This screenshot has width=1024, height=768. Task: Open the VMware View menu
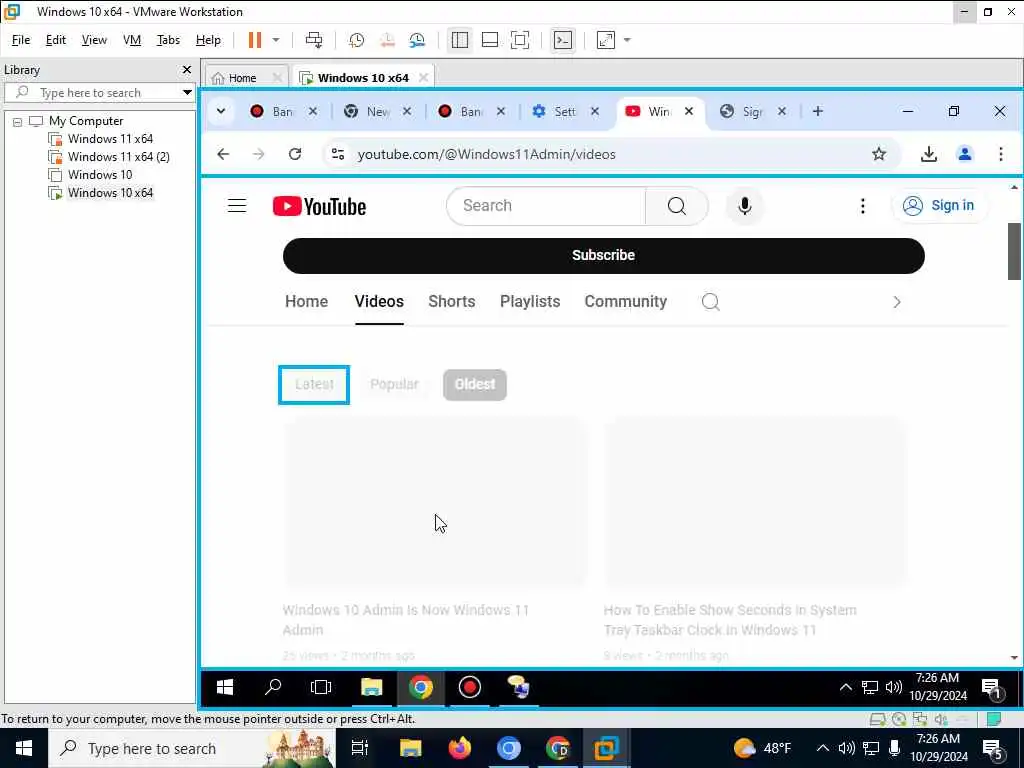94,40
